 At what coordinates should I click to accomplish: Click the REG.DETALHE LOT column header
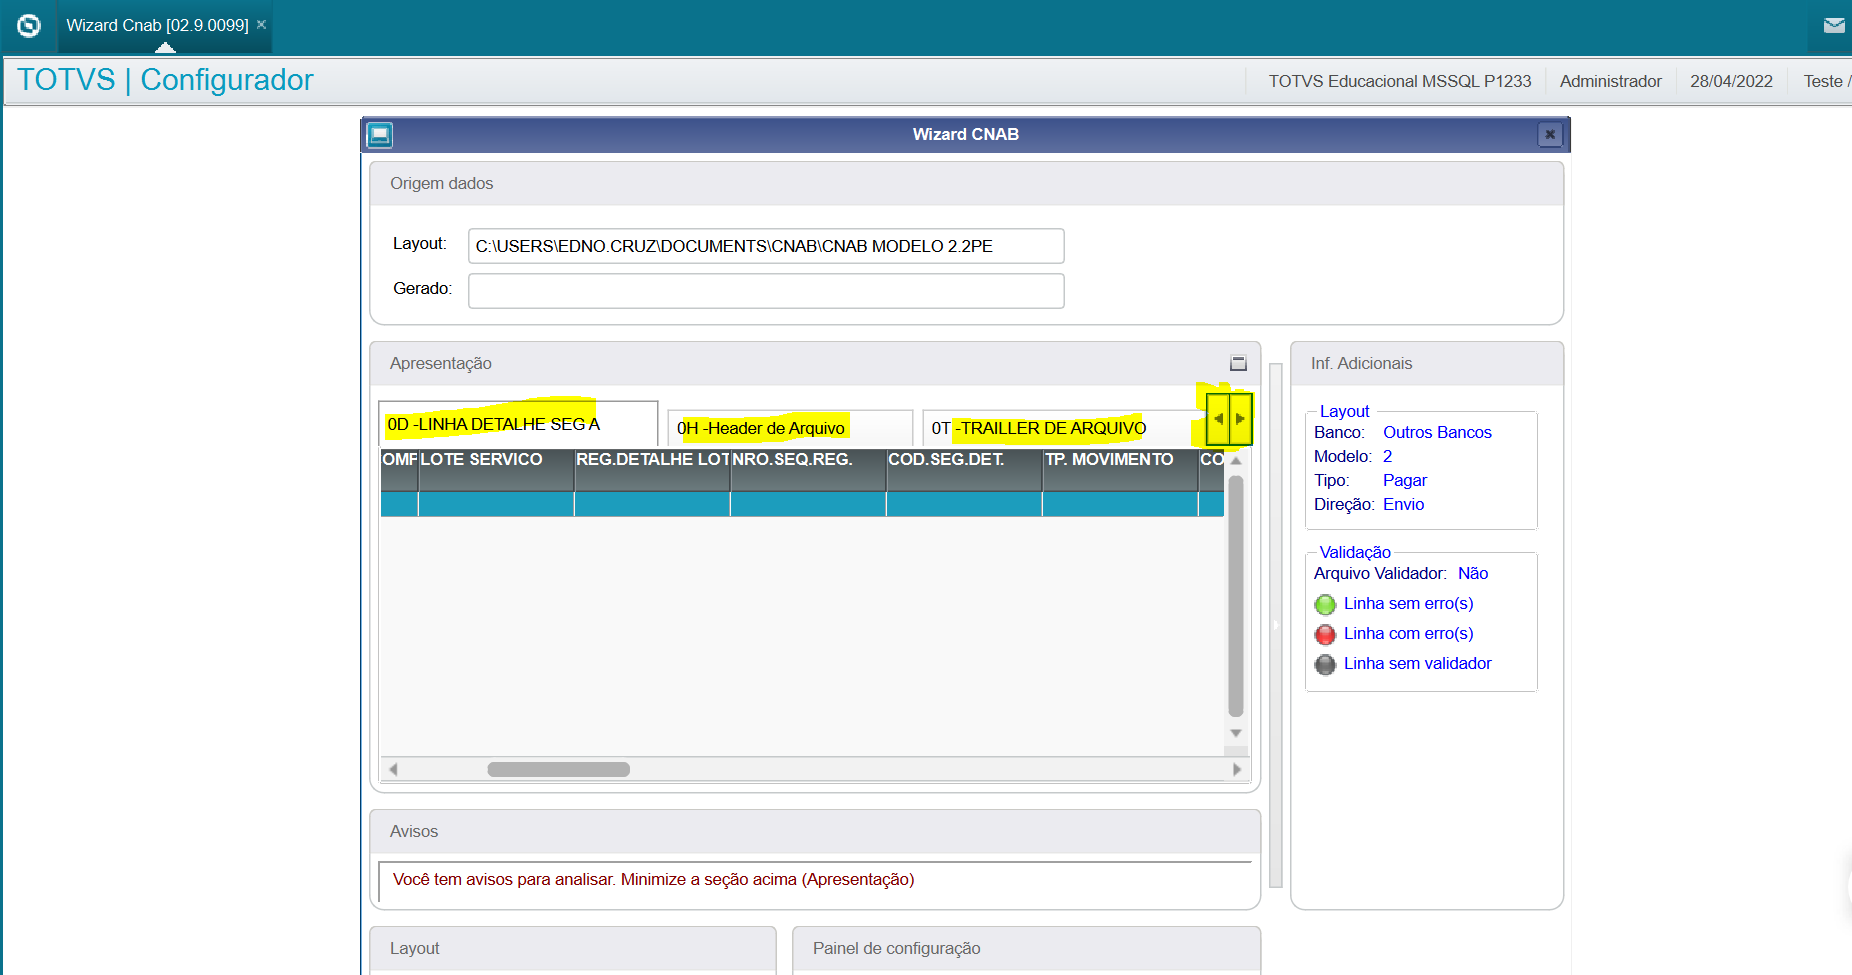point(652,469)
